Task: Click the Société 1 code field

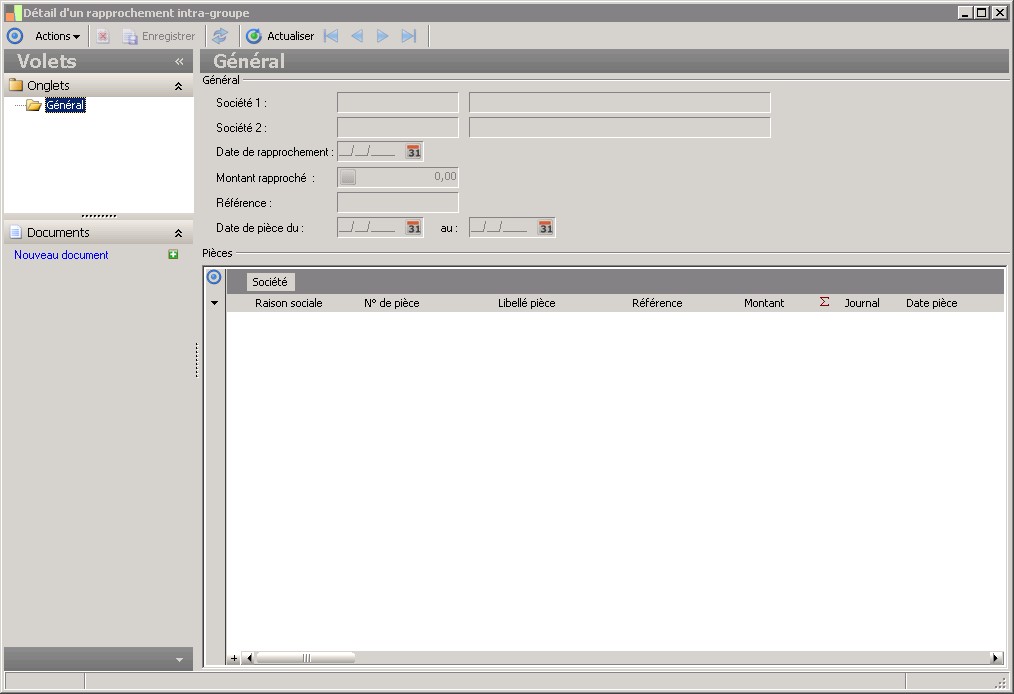Action: tap(398, 102)
